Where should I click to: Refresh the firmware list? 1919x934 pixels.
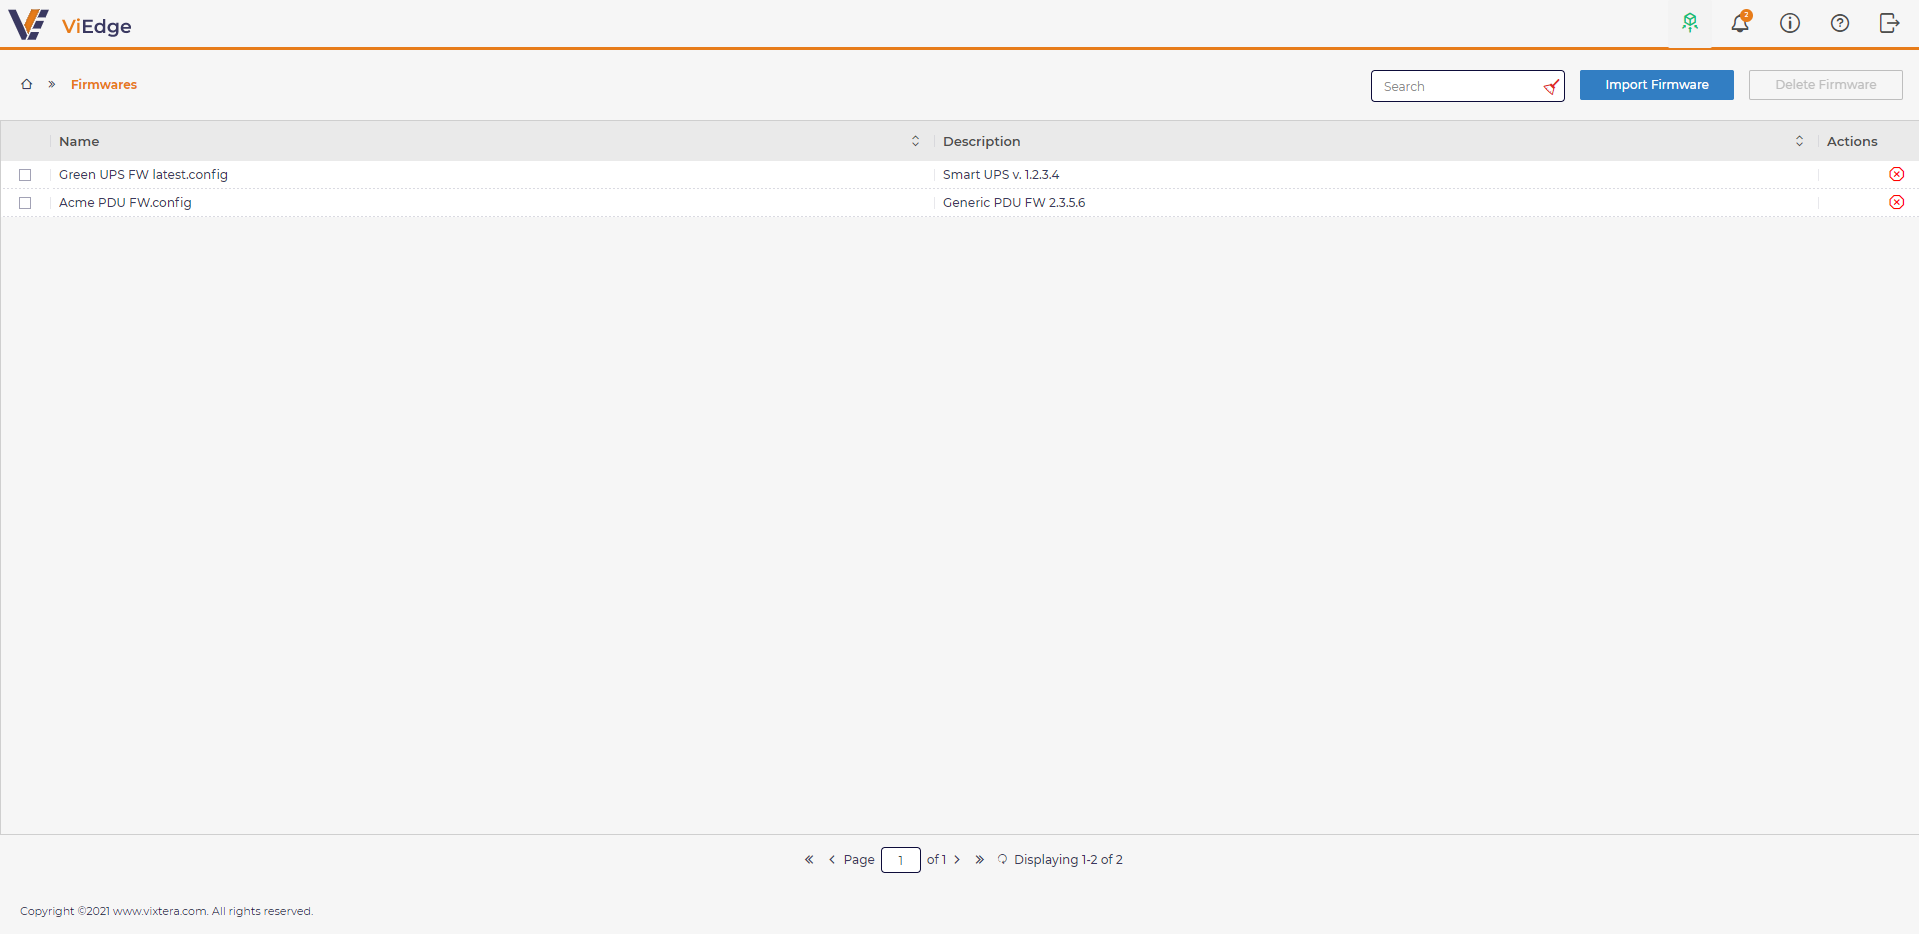(x=1002, y=859)
